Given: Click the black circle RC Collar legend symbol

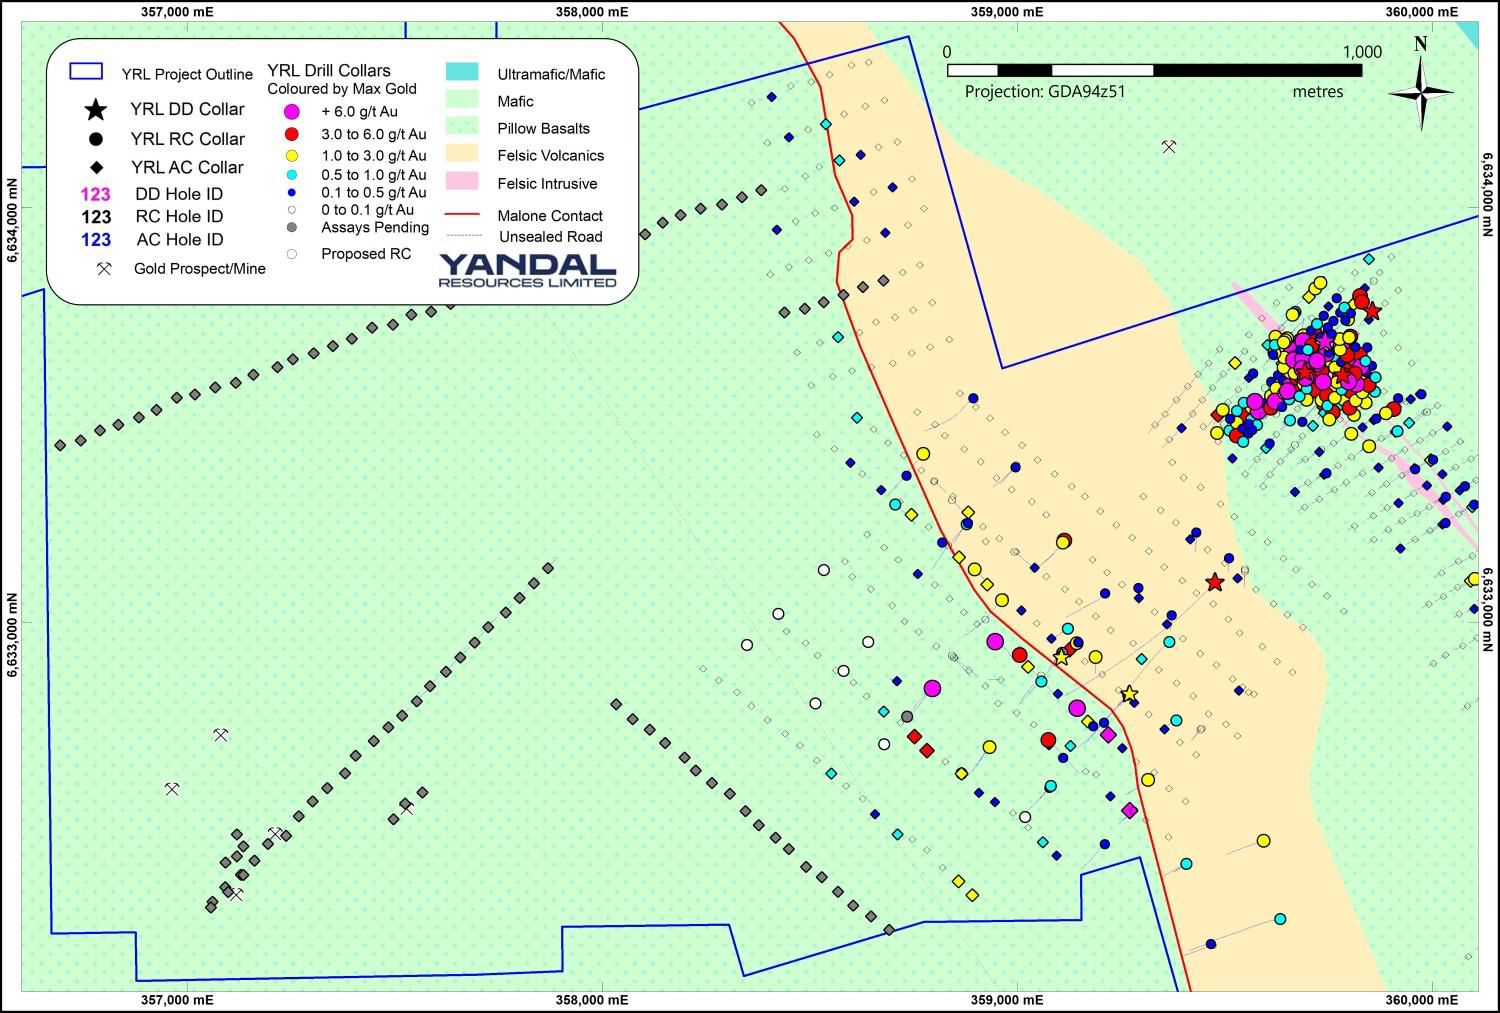Looking at the screenshot, I should pyautogui.click(x=95, y=139).
